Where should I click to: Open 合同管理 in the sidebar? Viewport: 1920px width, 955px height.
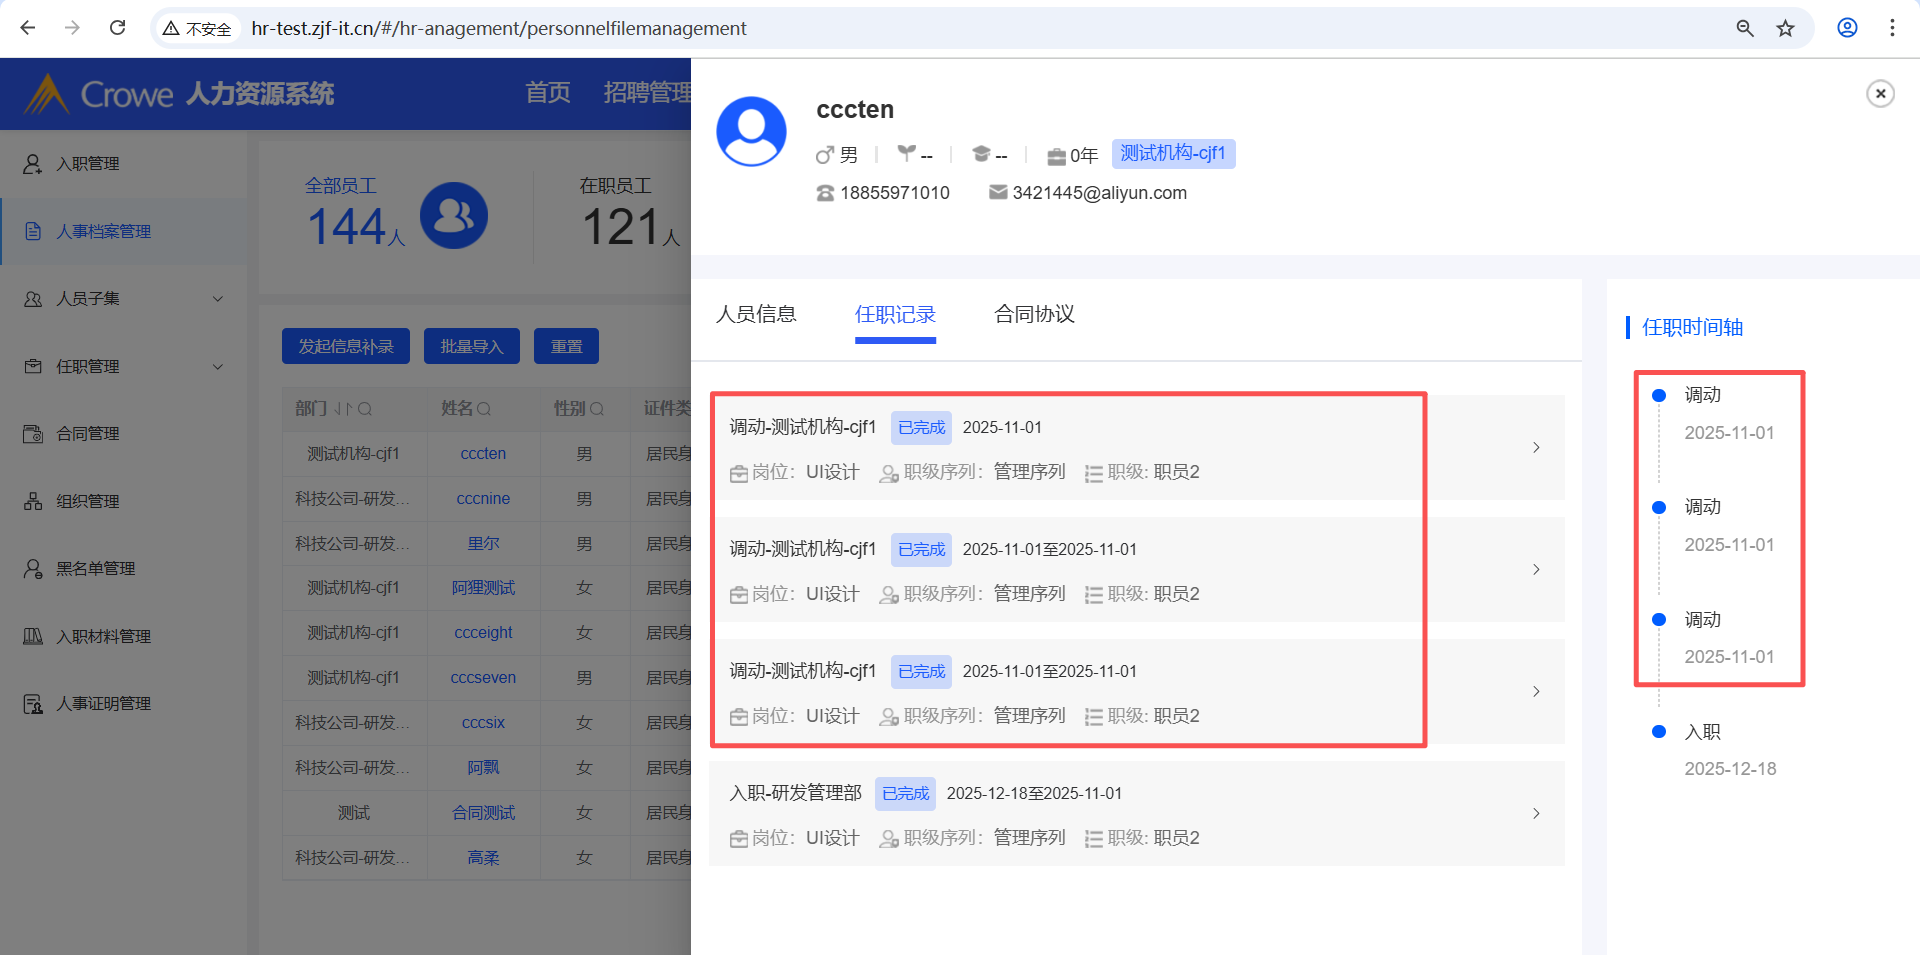(88, 434)
